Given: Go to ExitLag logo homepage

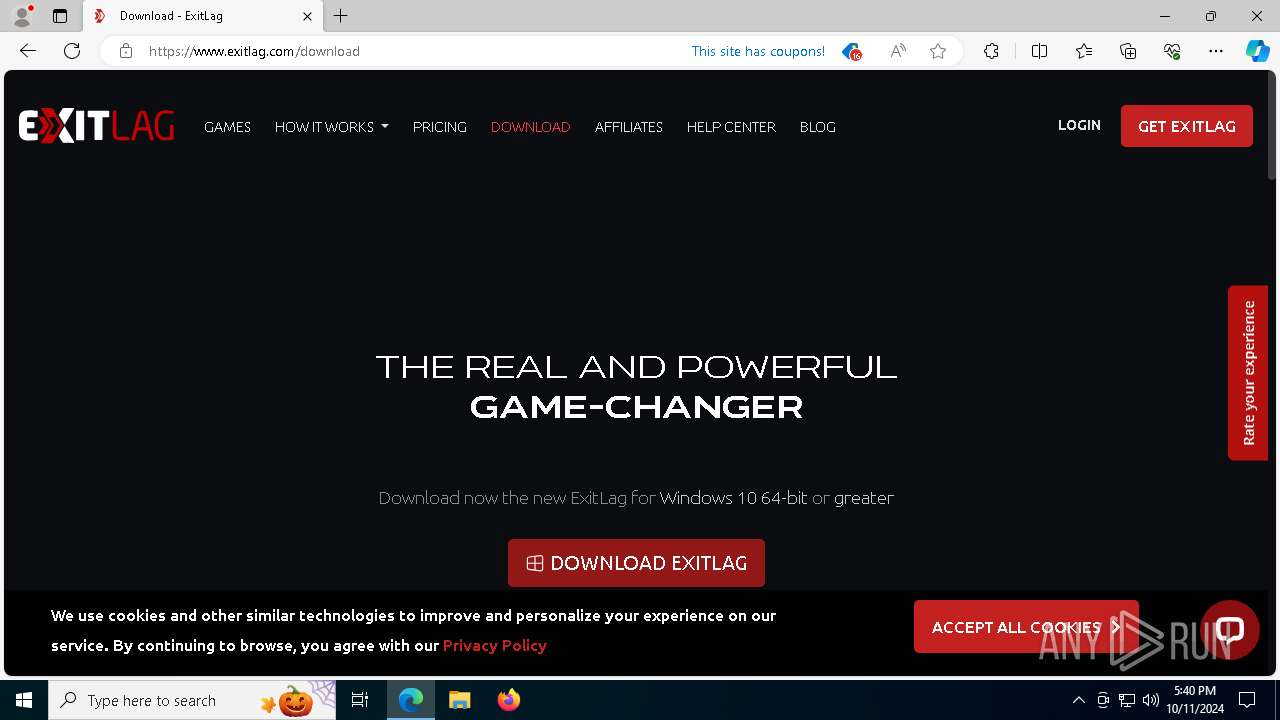Looking at the screenshot, I should (96, 126).
